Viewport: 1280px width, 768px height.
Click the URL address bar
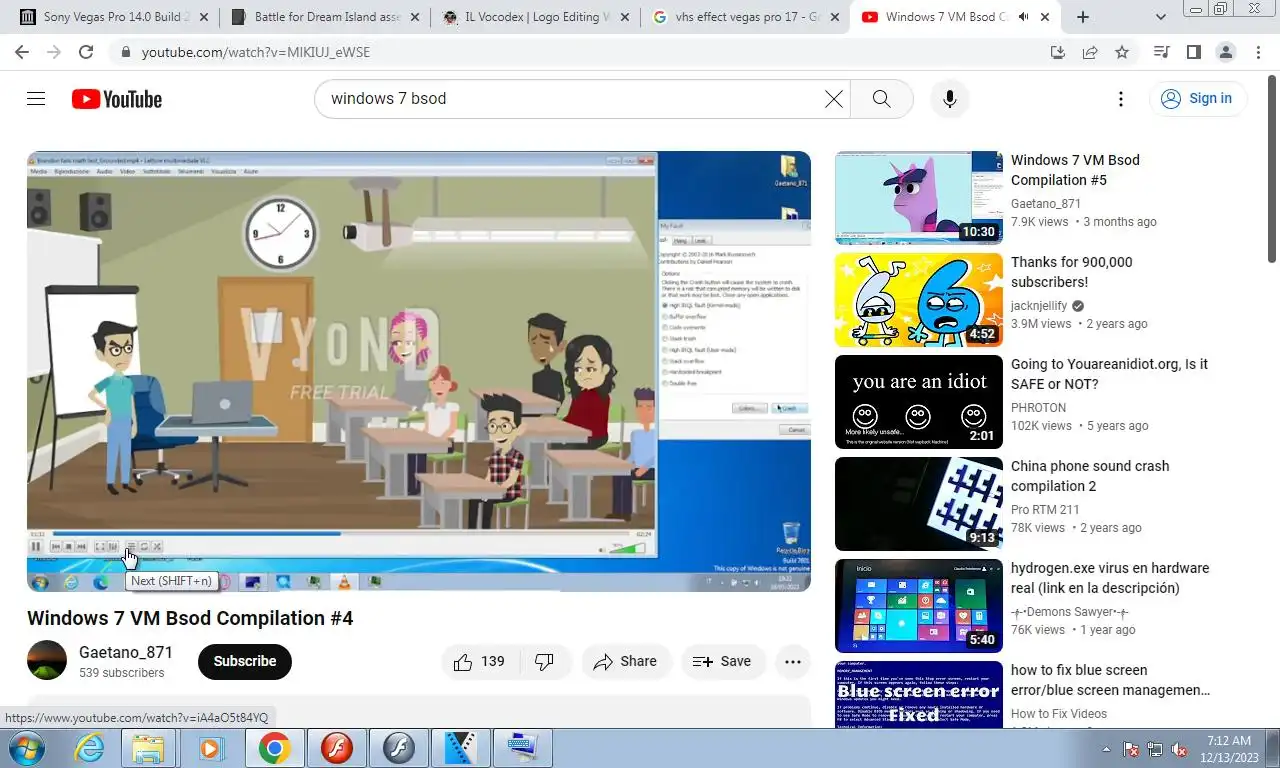[590, 52]
